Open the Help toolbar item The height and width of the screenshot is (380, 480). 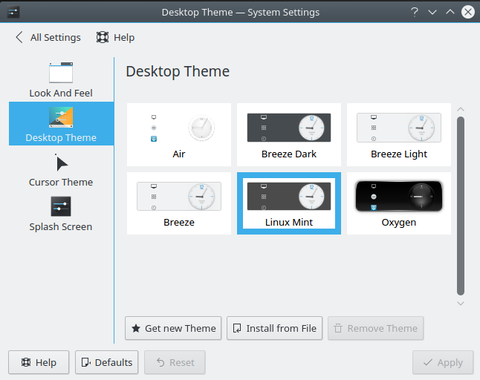[x=115, y=37]
